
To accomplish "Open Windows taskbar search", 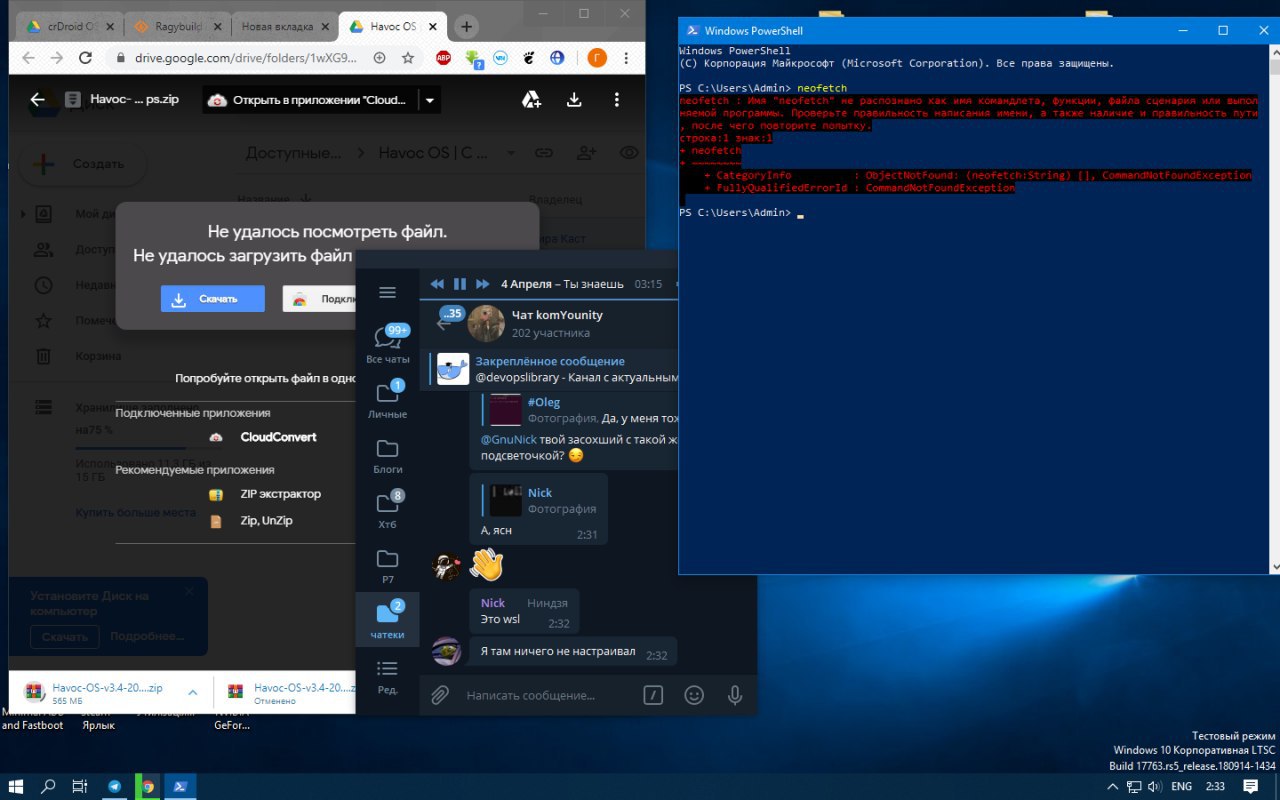I will tap(48, 786).
